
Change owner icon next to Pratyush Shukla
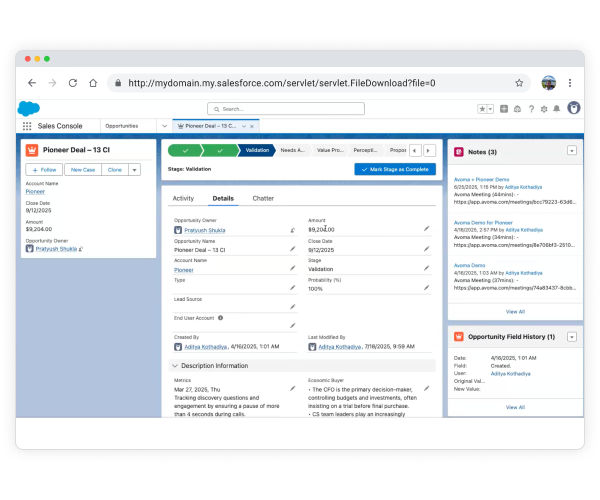tap(292, 230)
